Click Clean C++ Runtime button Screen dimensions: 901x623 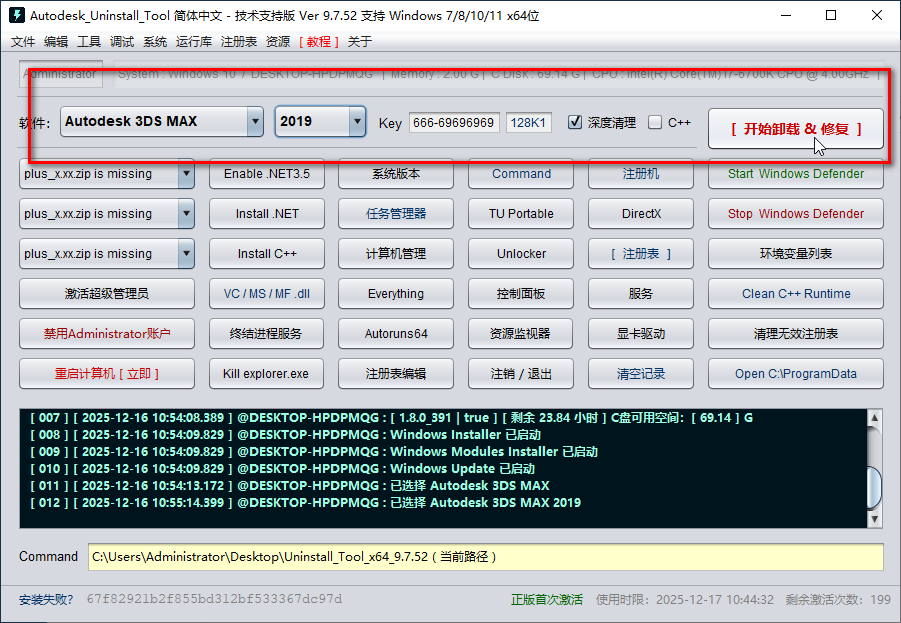[795, 294]
